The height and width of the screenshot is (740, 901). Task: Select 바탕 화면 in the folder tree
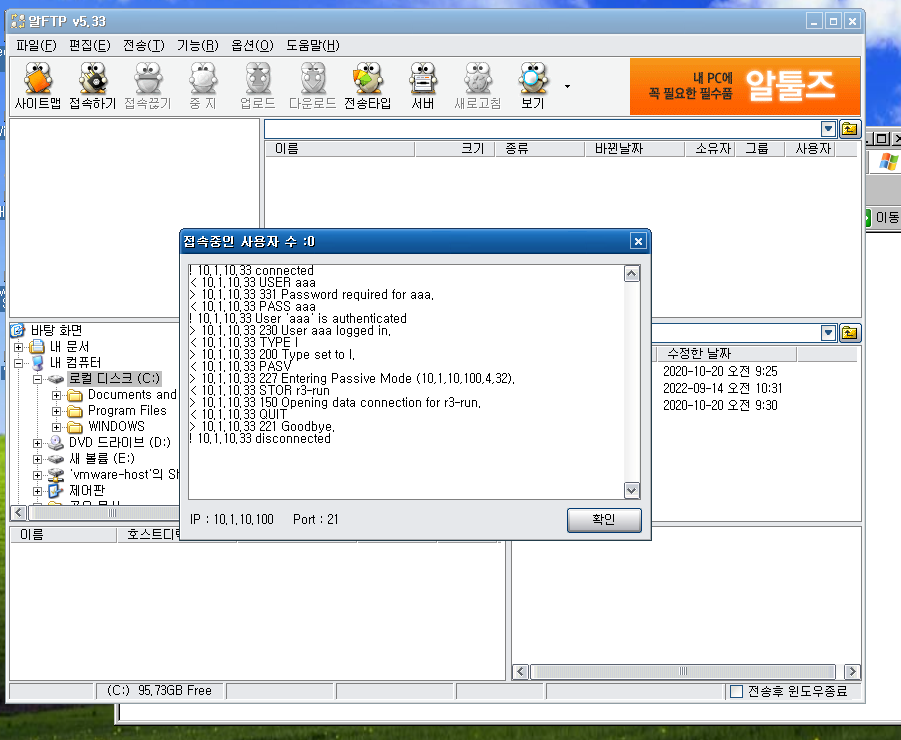pos(56,330)
